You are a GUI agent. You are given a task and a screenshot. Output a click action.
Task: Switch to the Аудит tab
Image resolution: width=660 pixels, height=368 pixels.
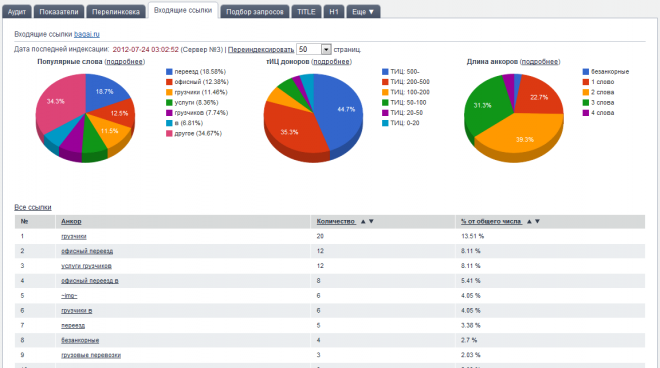(x=17, y=12)
